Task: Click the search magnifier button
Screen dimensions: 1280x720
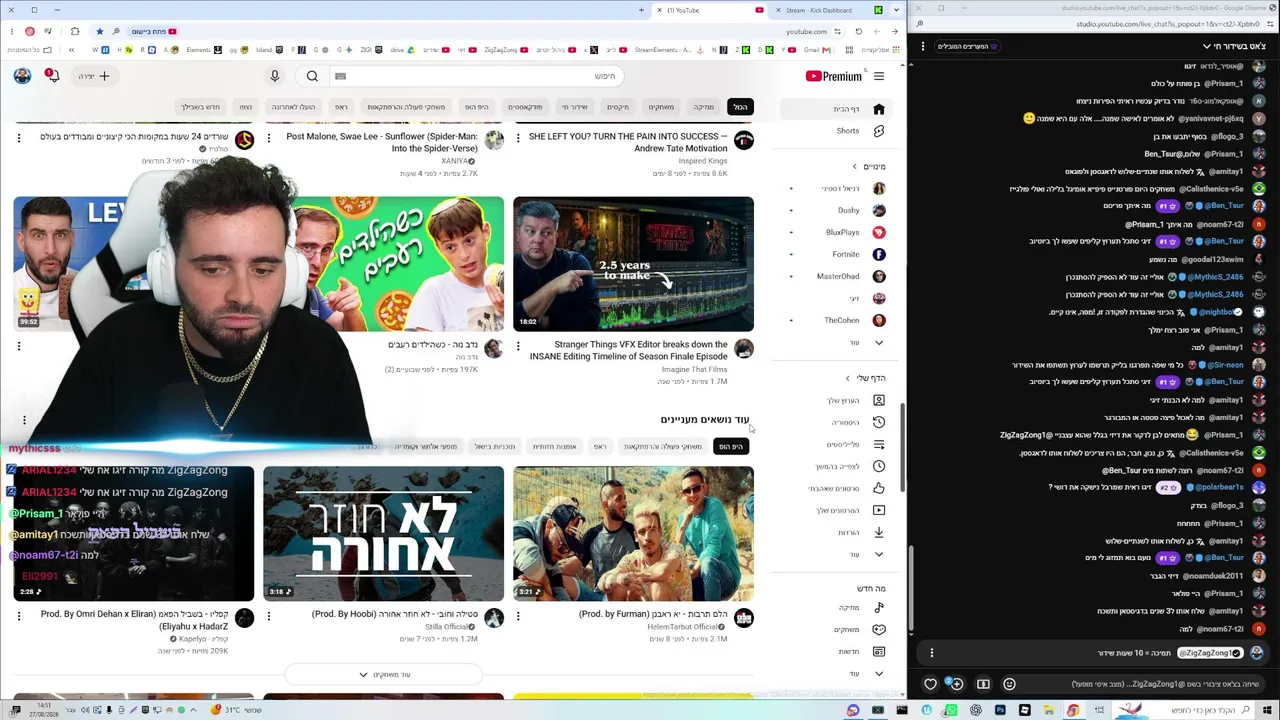Action: [x=312, y=76]
